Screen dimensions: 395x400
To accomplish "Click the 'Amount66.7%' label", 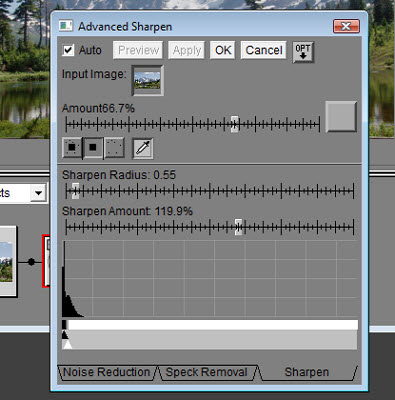I will 98,108.
